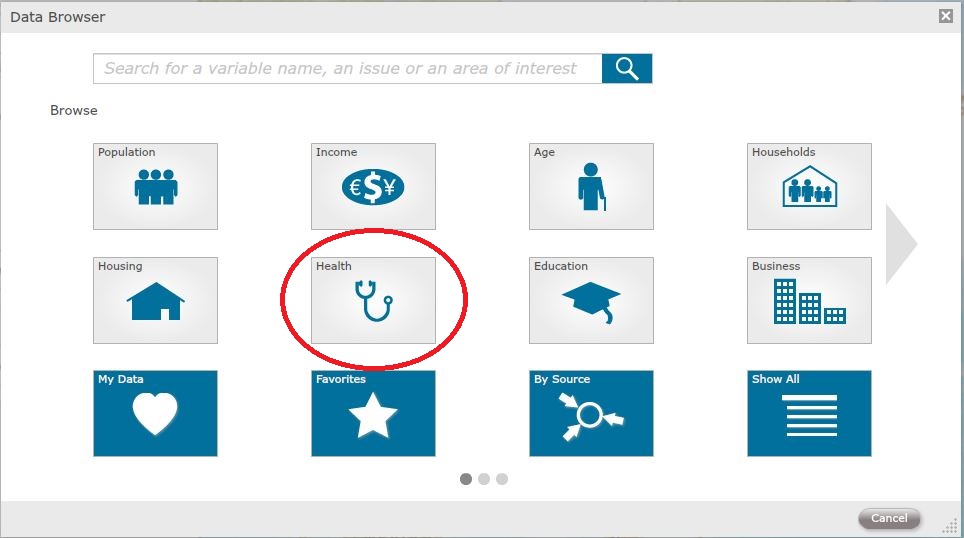
Task: Select the second page indicator dot
Action: pos(484,479)
